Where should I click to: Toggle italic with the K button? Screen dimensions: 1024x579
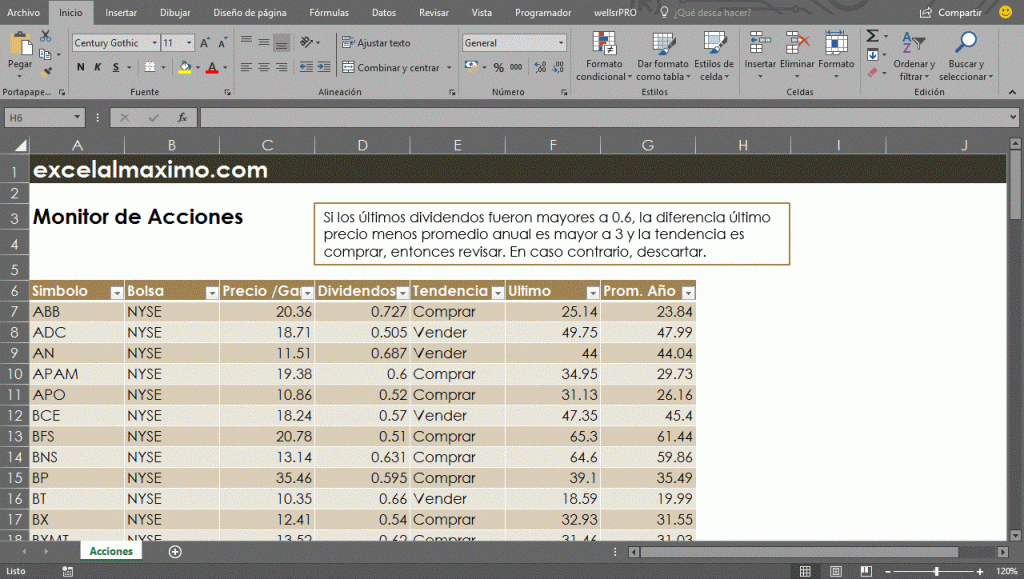coord(96,68)
